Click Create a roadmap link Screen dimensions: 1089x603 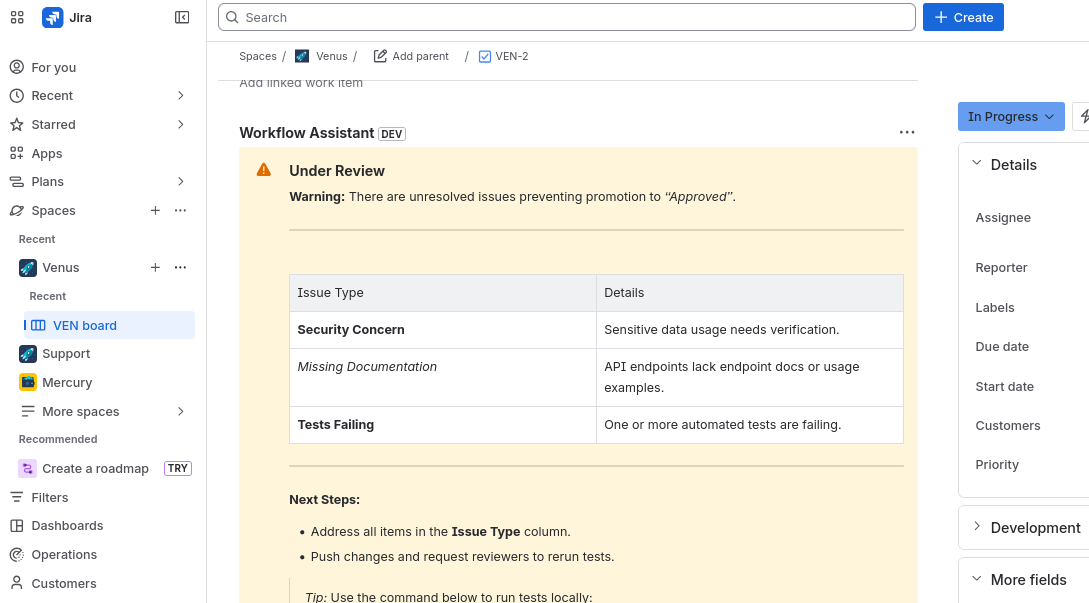tap(95, 468)
